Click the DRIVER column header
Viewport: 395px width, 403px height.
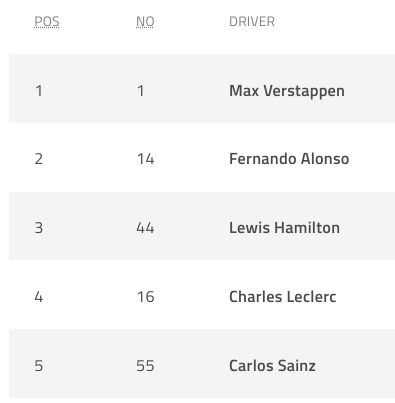click(252, 22)
